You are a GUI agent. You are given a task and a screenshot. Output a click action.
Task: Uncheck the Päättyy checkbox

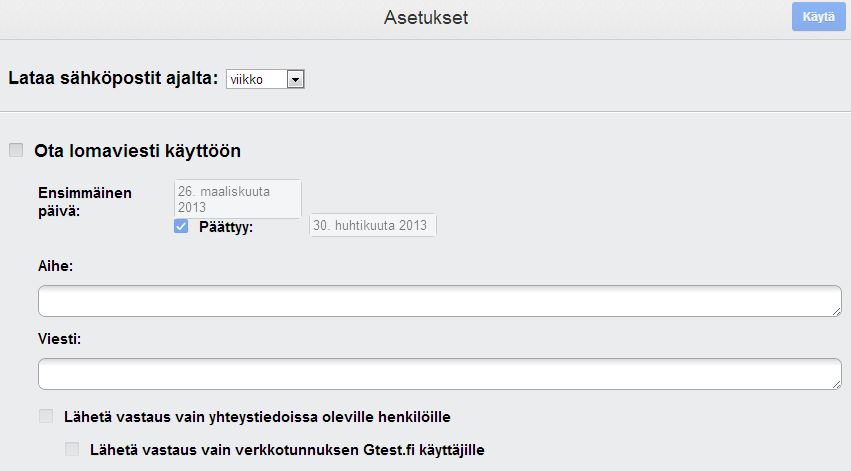(181, 227)
